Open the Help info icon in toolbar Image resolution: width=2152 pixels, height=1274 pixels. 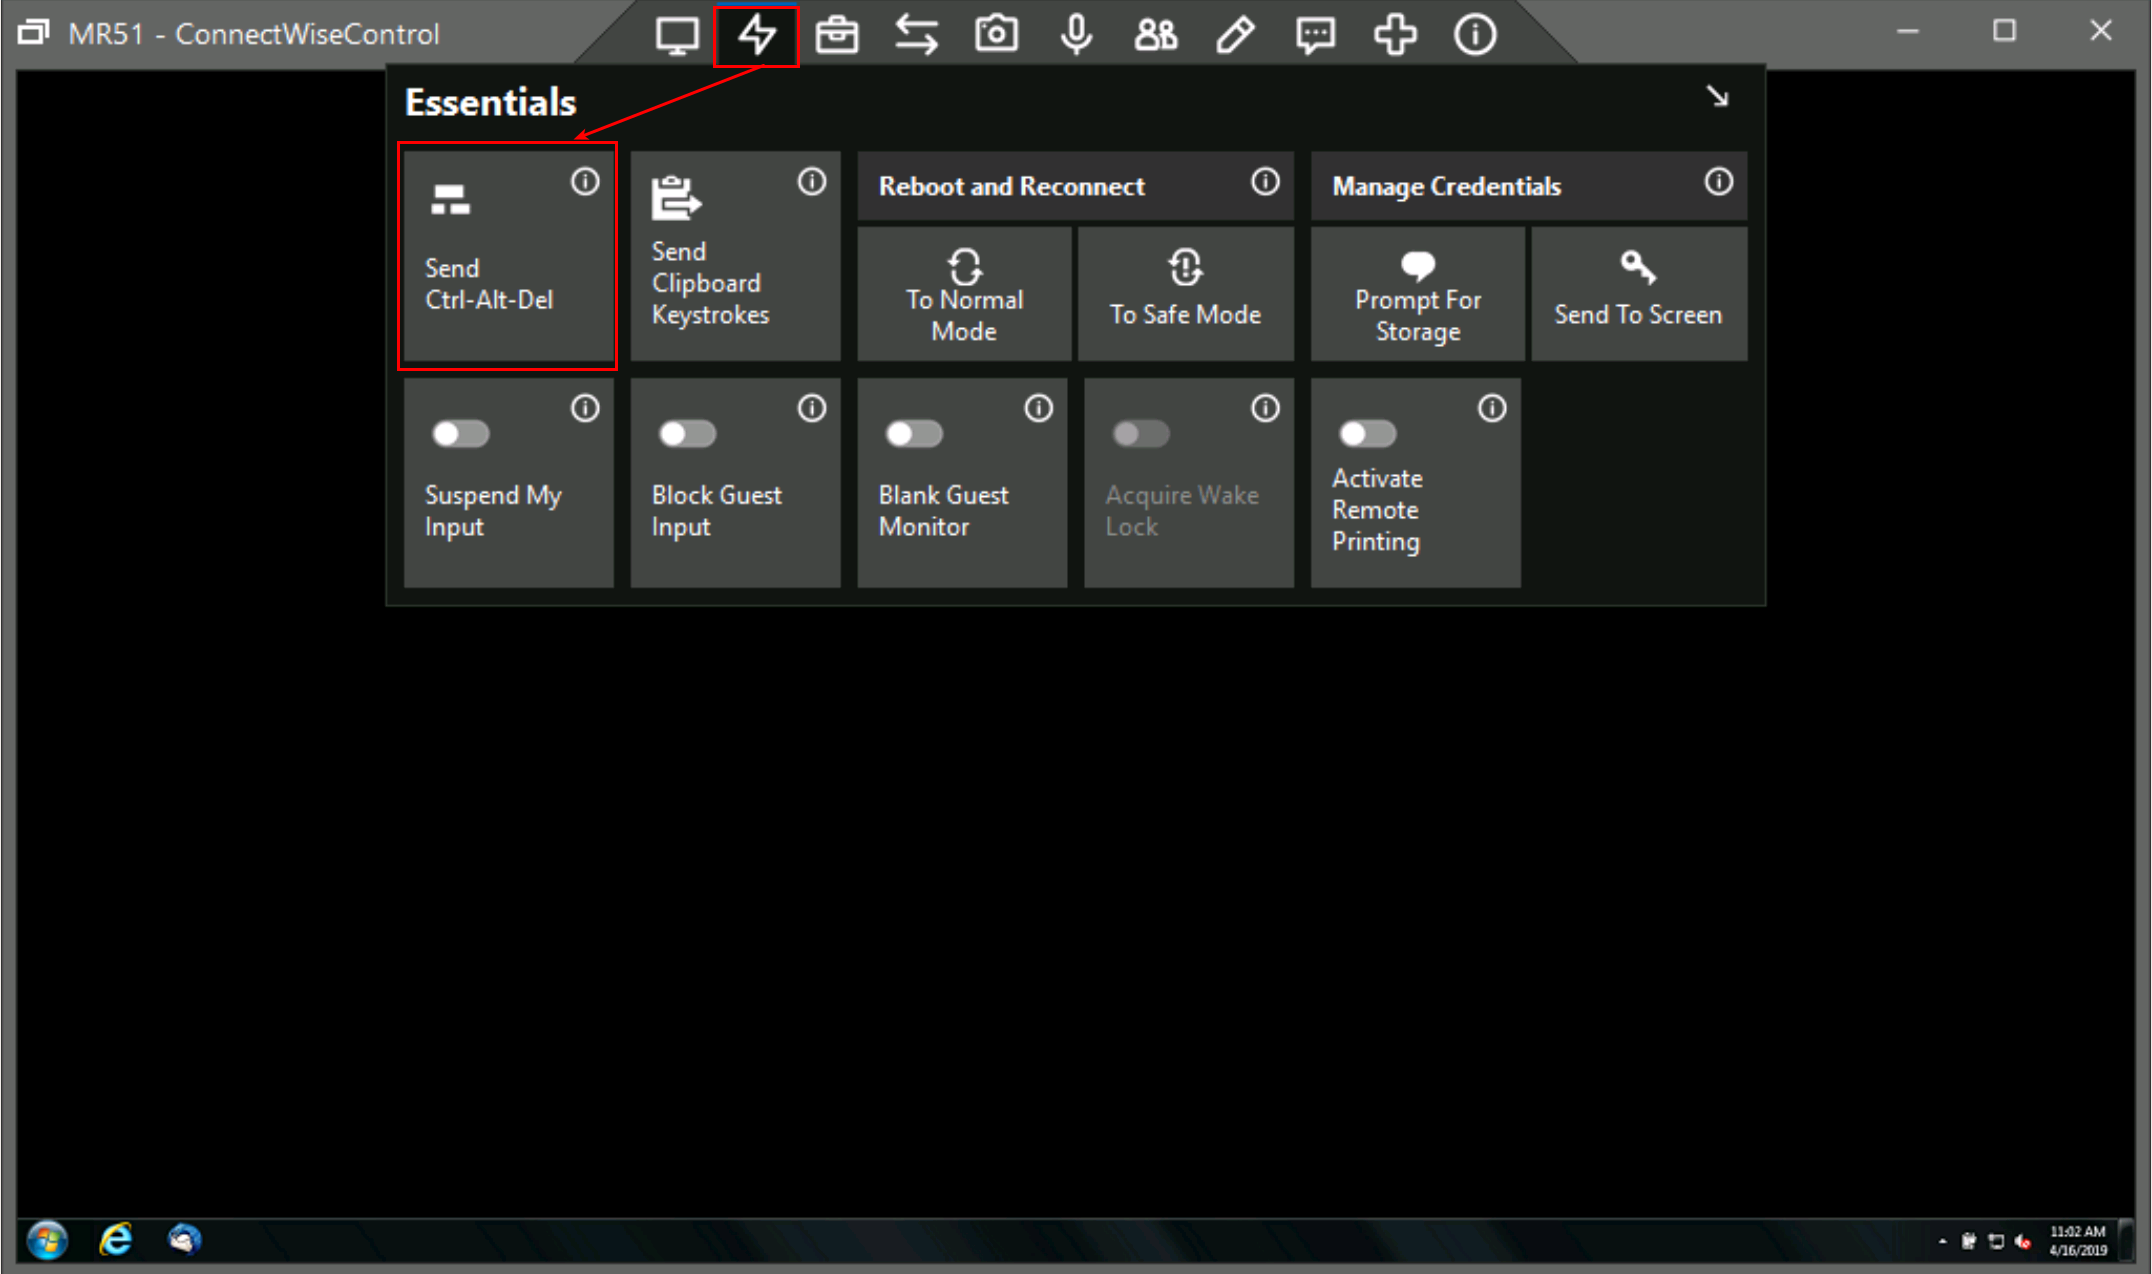click(1475, 35)
